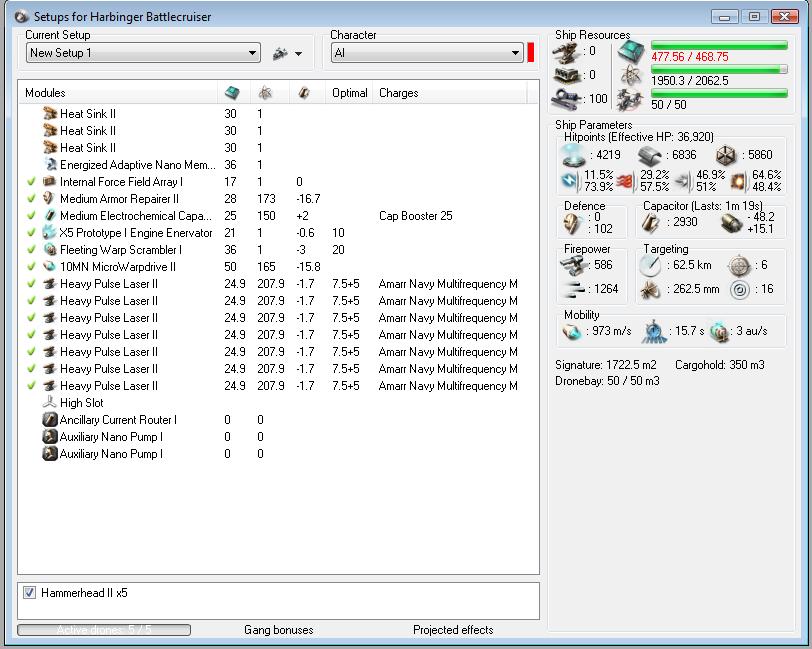The image size is (812, 649).
Task: Select the Cap Booster 25 charge entry
Action: (416, 216)
